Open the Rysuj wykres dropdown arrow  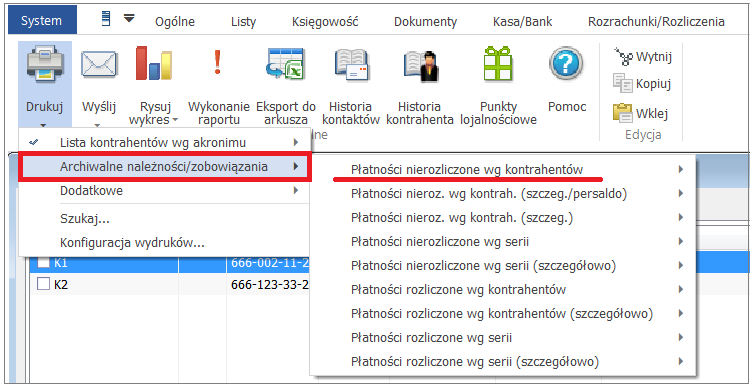click(175, 120)
